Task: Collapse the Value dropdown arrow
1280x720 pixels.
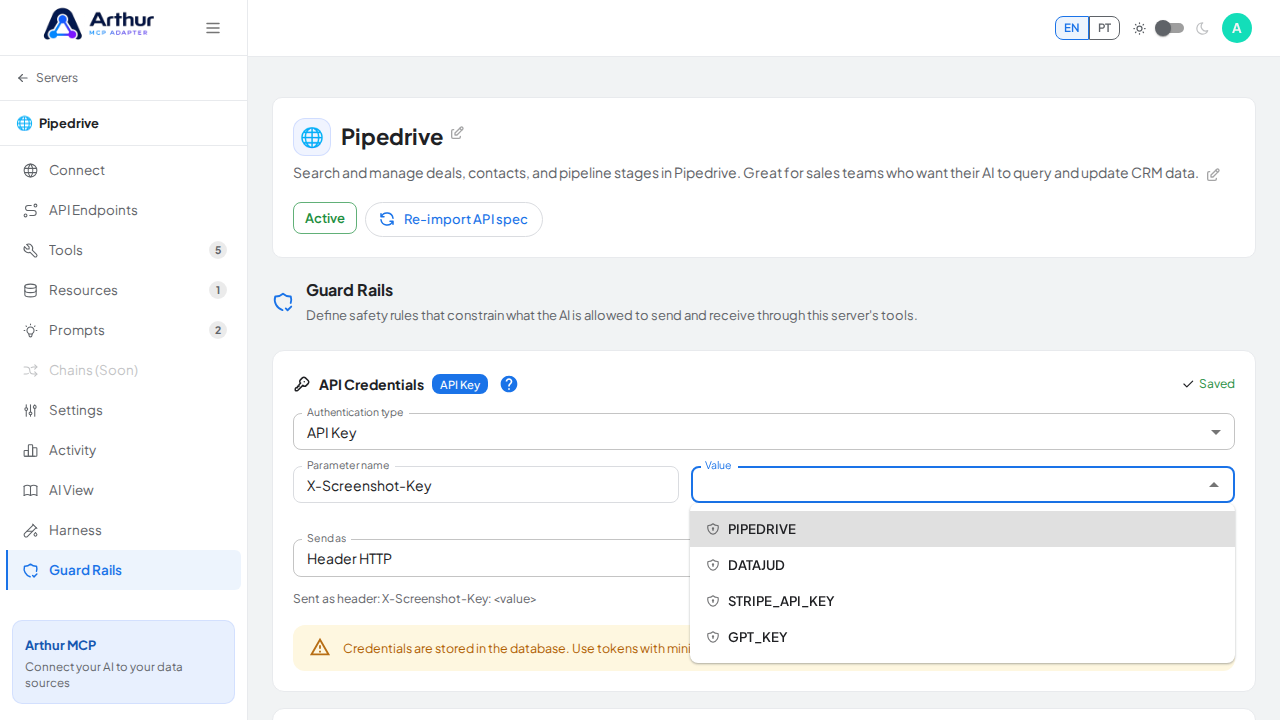Action: 1214,485
